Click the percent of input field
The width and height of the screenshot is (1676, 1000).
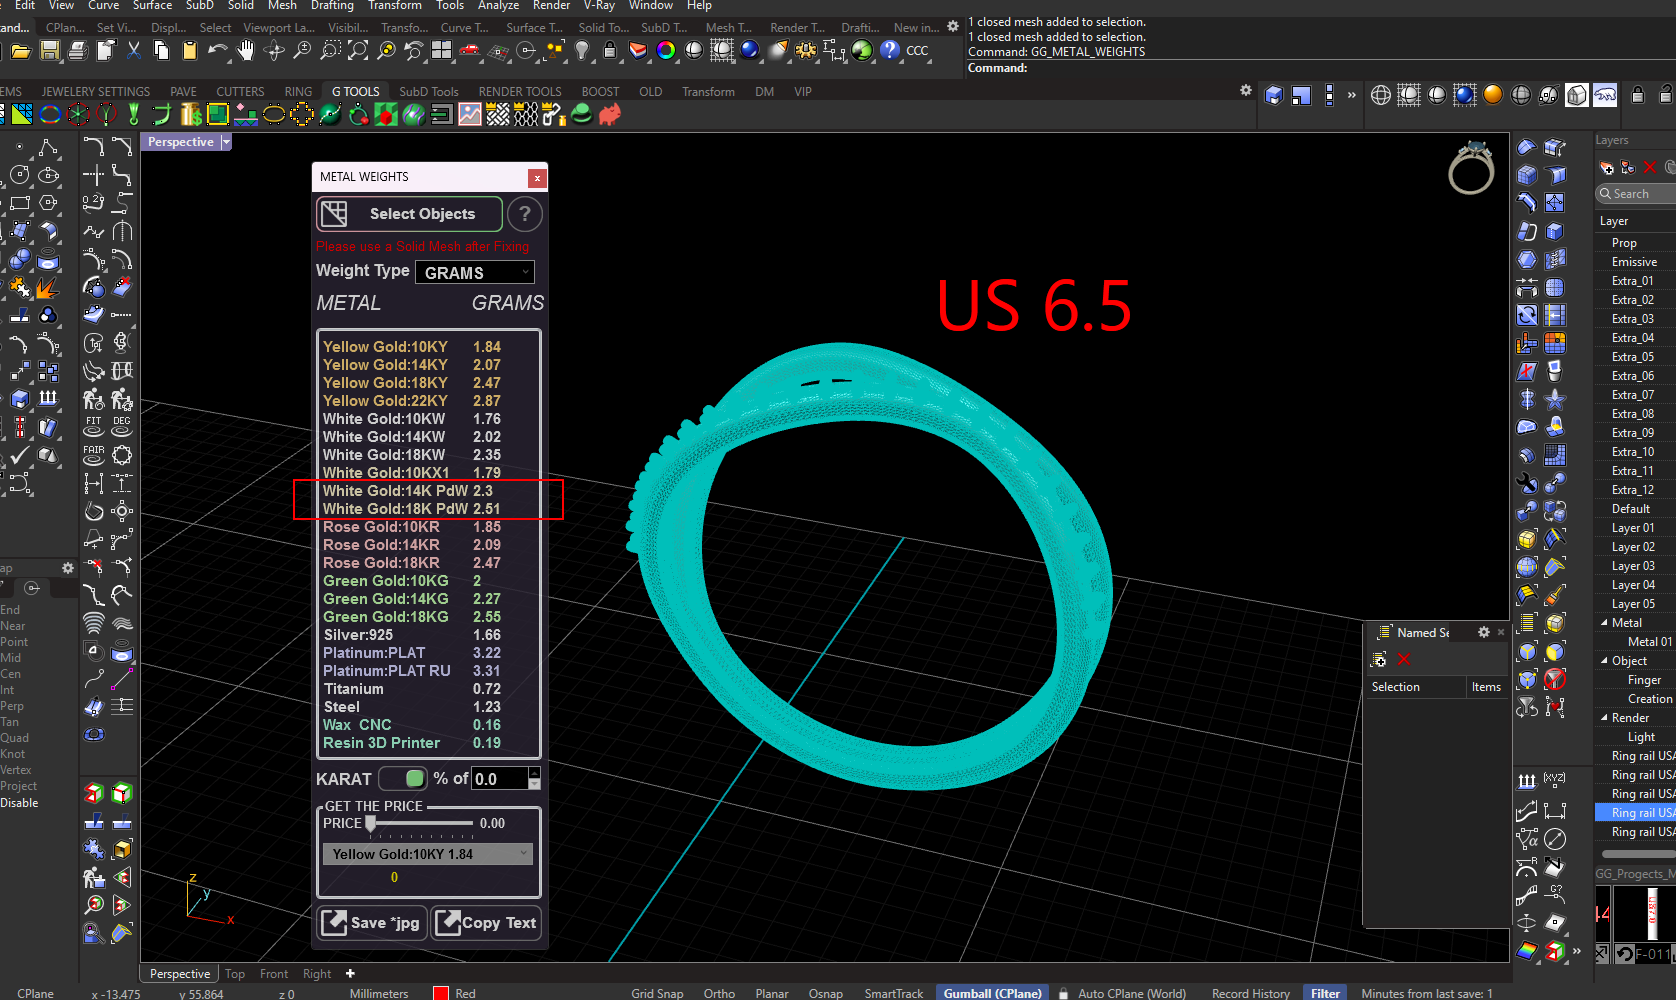[x=499, y=778]
